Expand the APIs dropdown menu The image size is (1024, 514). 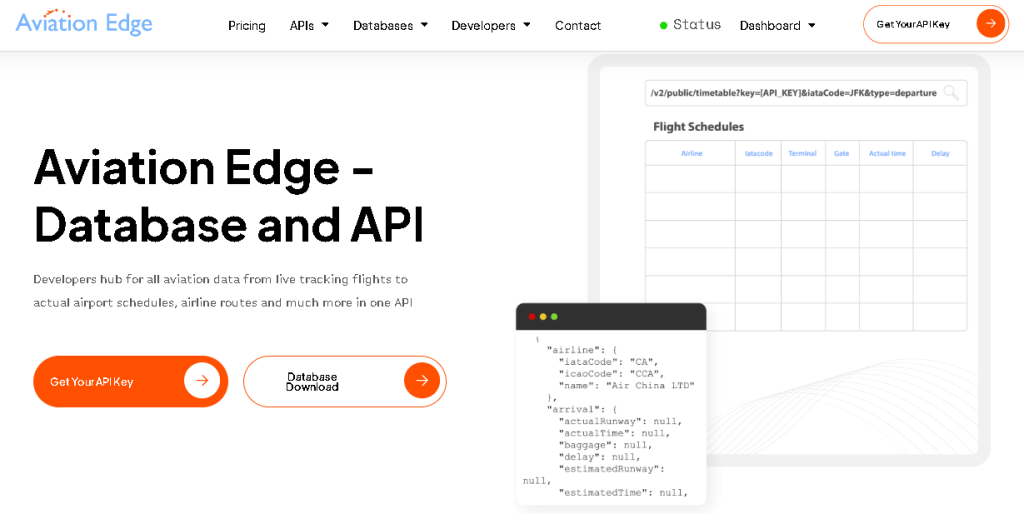[x=309, y=25]
